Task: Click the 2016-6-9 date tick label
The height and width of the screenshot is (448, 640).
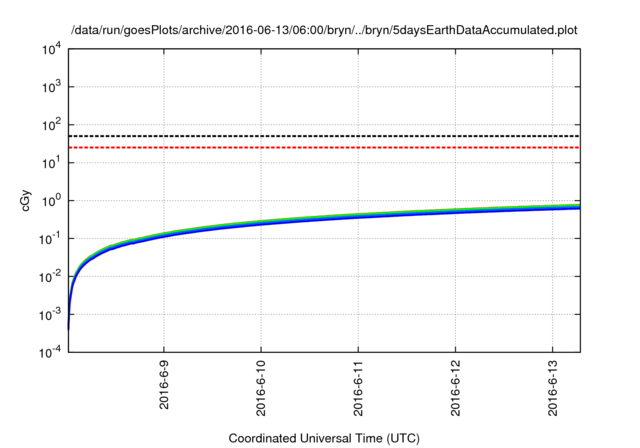Action: click(164, 385)
